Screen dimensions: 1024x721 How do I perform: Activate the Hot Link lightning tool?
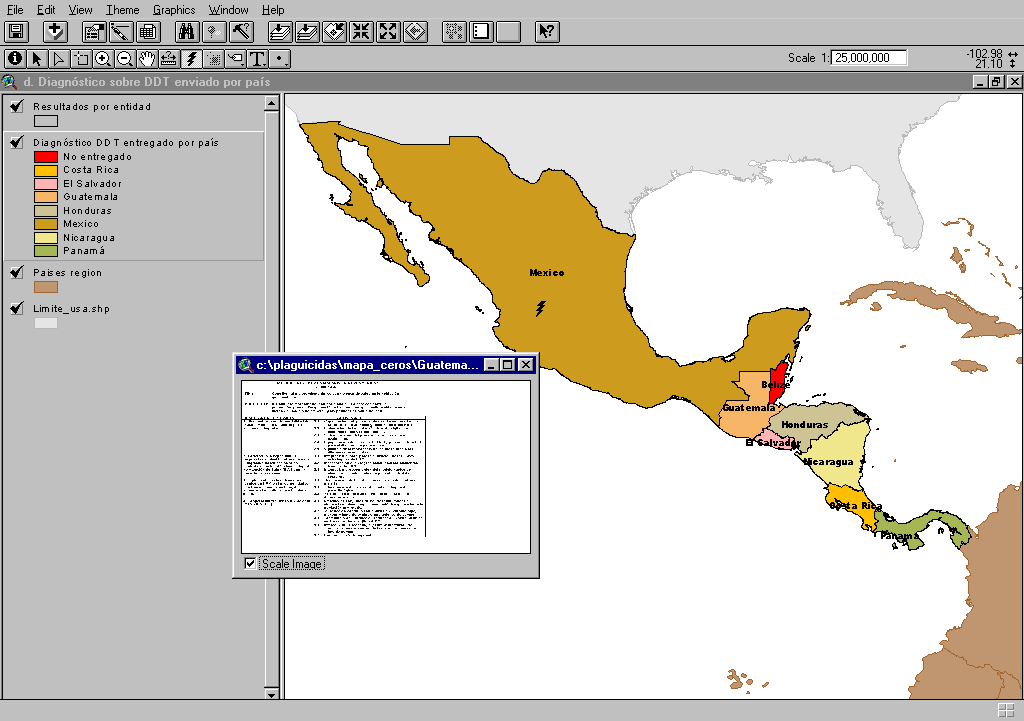(x=191, y=58)
